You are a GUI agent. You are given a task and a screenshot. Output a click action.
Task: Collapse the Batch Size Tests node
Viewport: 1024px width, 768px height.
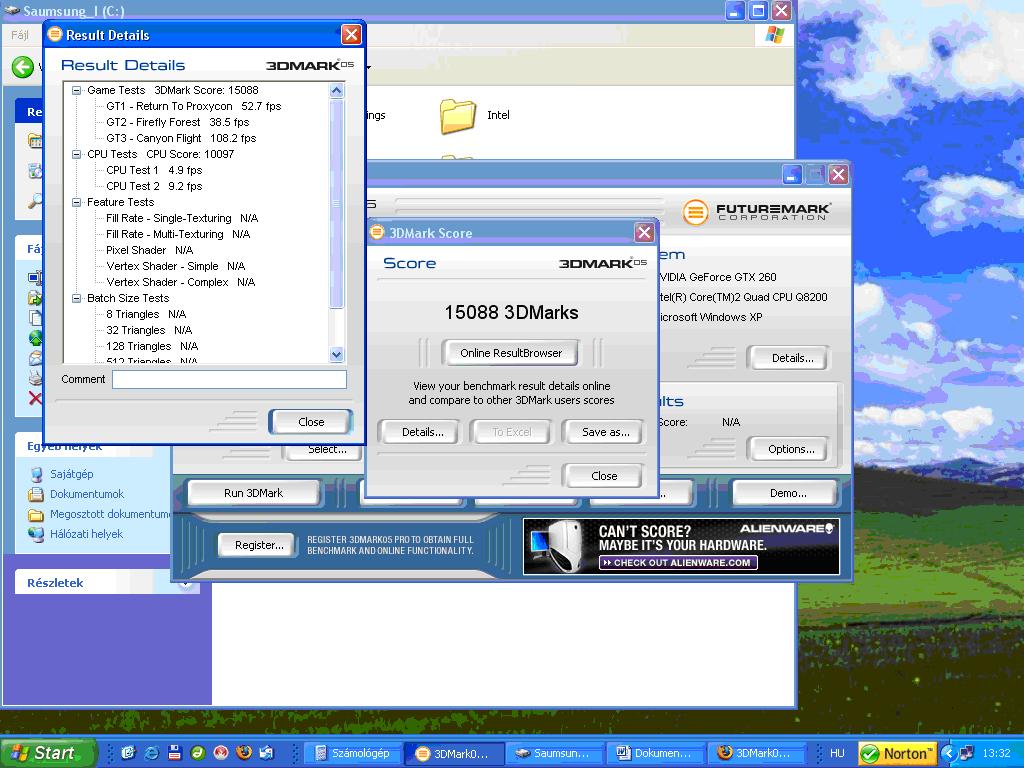pos(76,298)
